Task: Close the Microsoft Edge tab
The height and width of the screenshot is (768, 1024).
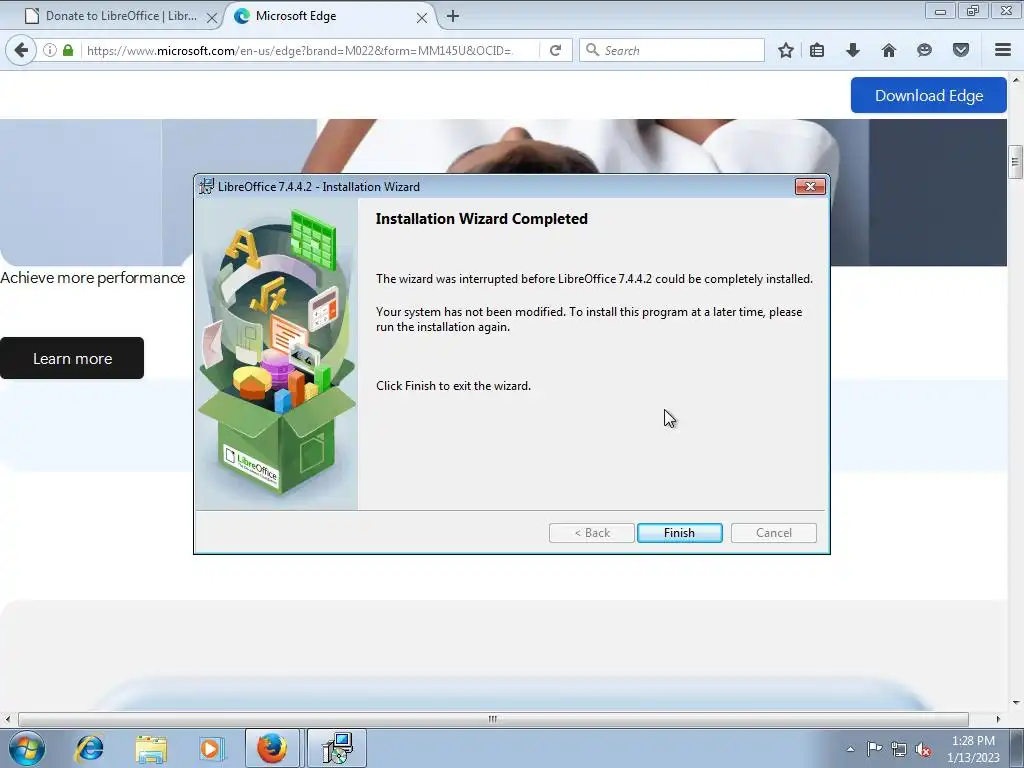Action: coord(422,18)
